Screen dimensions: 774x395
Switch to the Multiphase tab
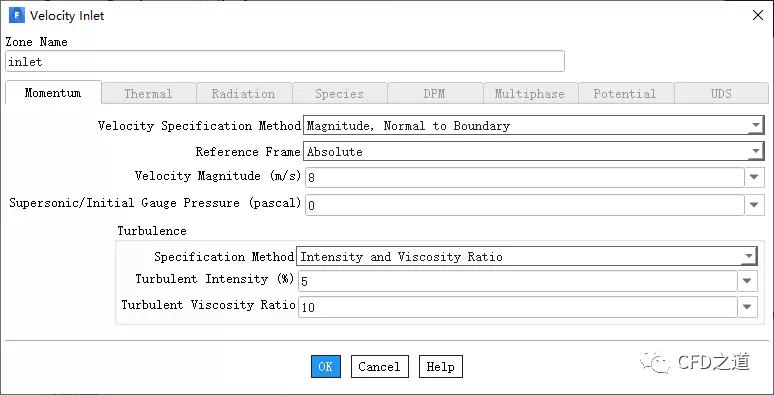(x=530, y=93)
